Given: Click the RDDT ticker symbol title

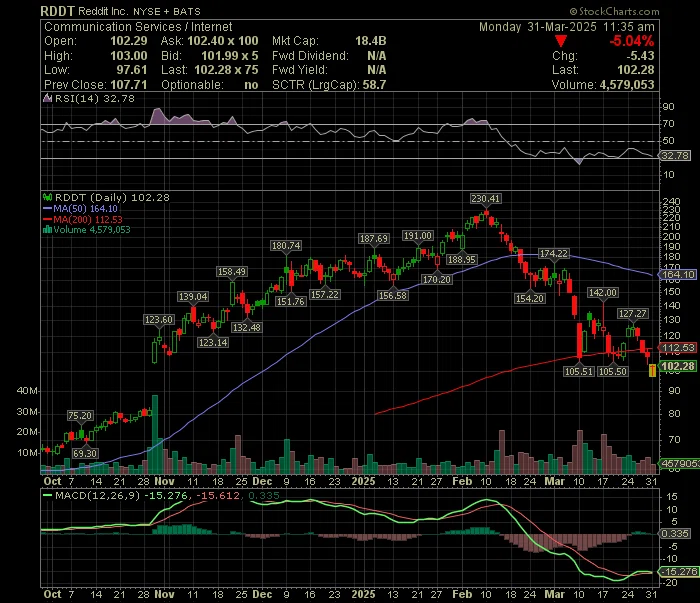Looking at the screenshot, I should [58, 11].
